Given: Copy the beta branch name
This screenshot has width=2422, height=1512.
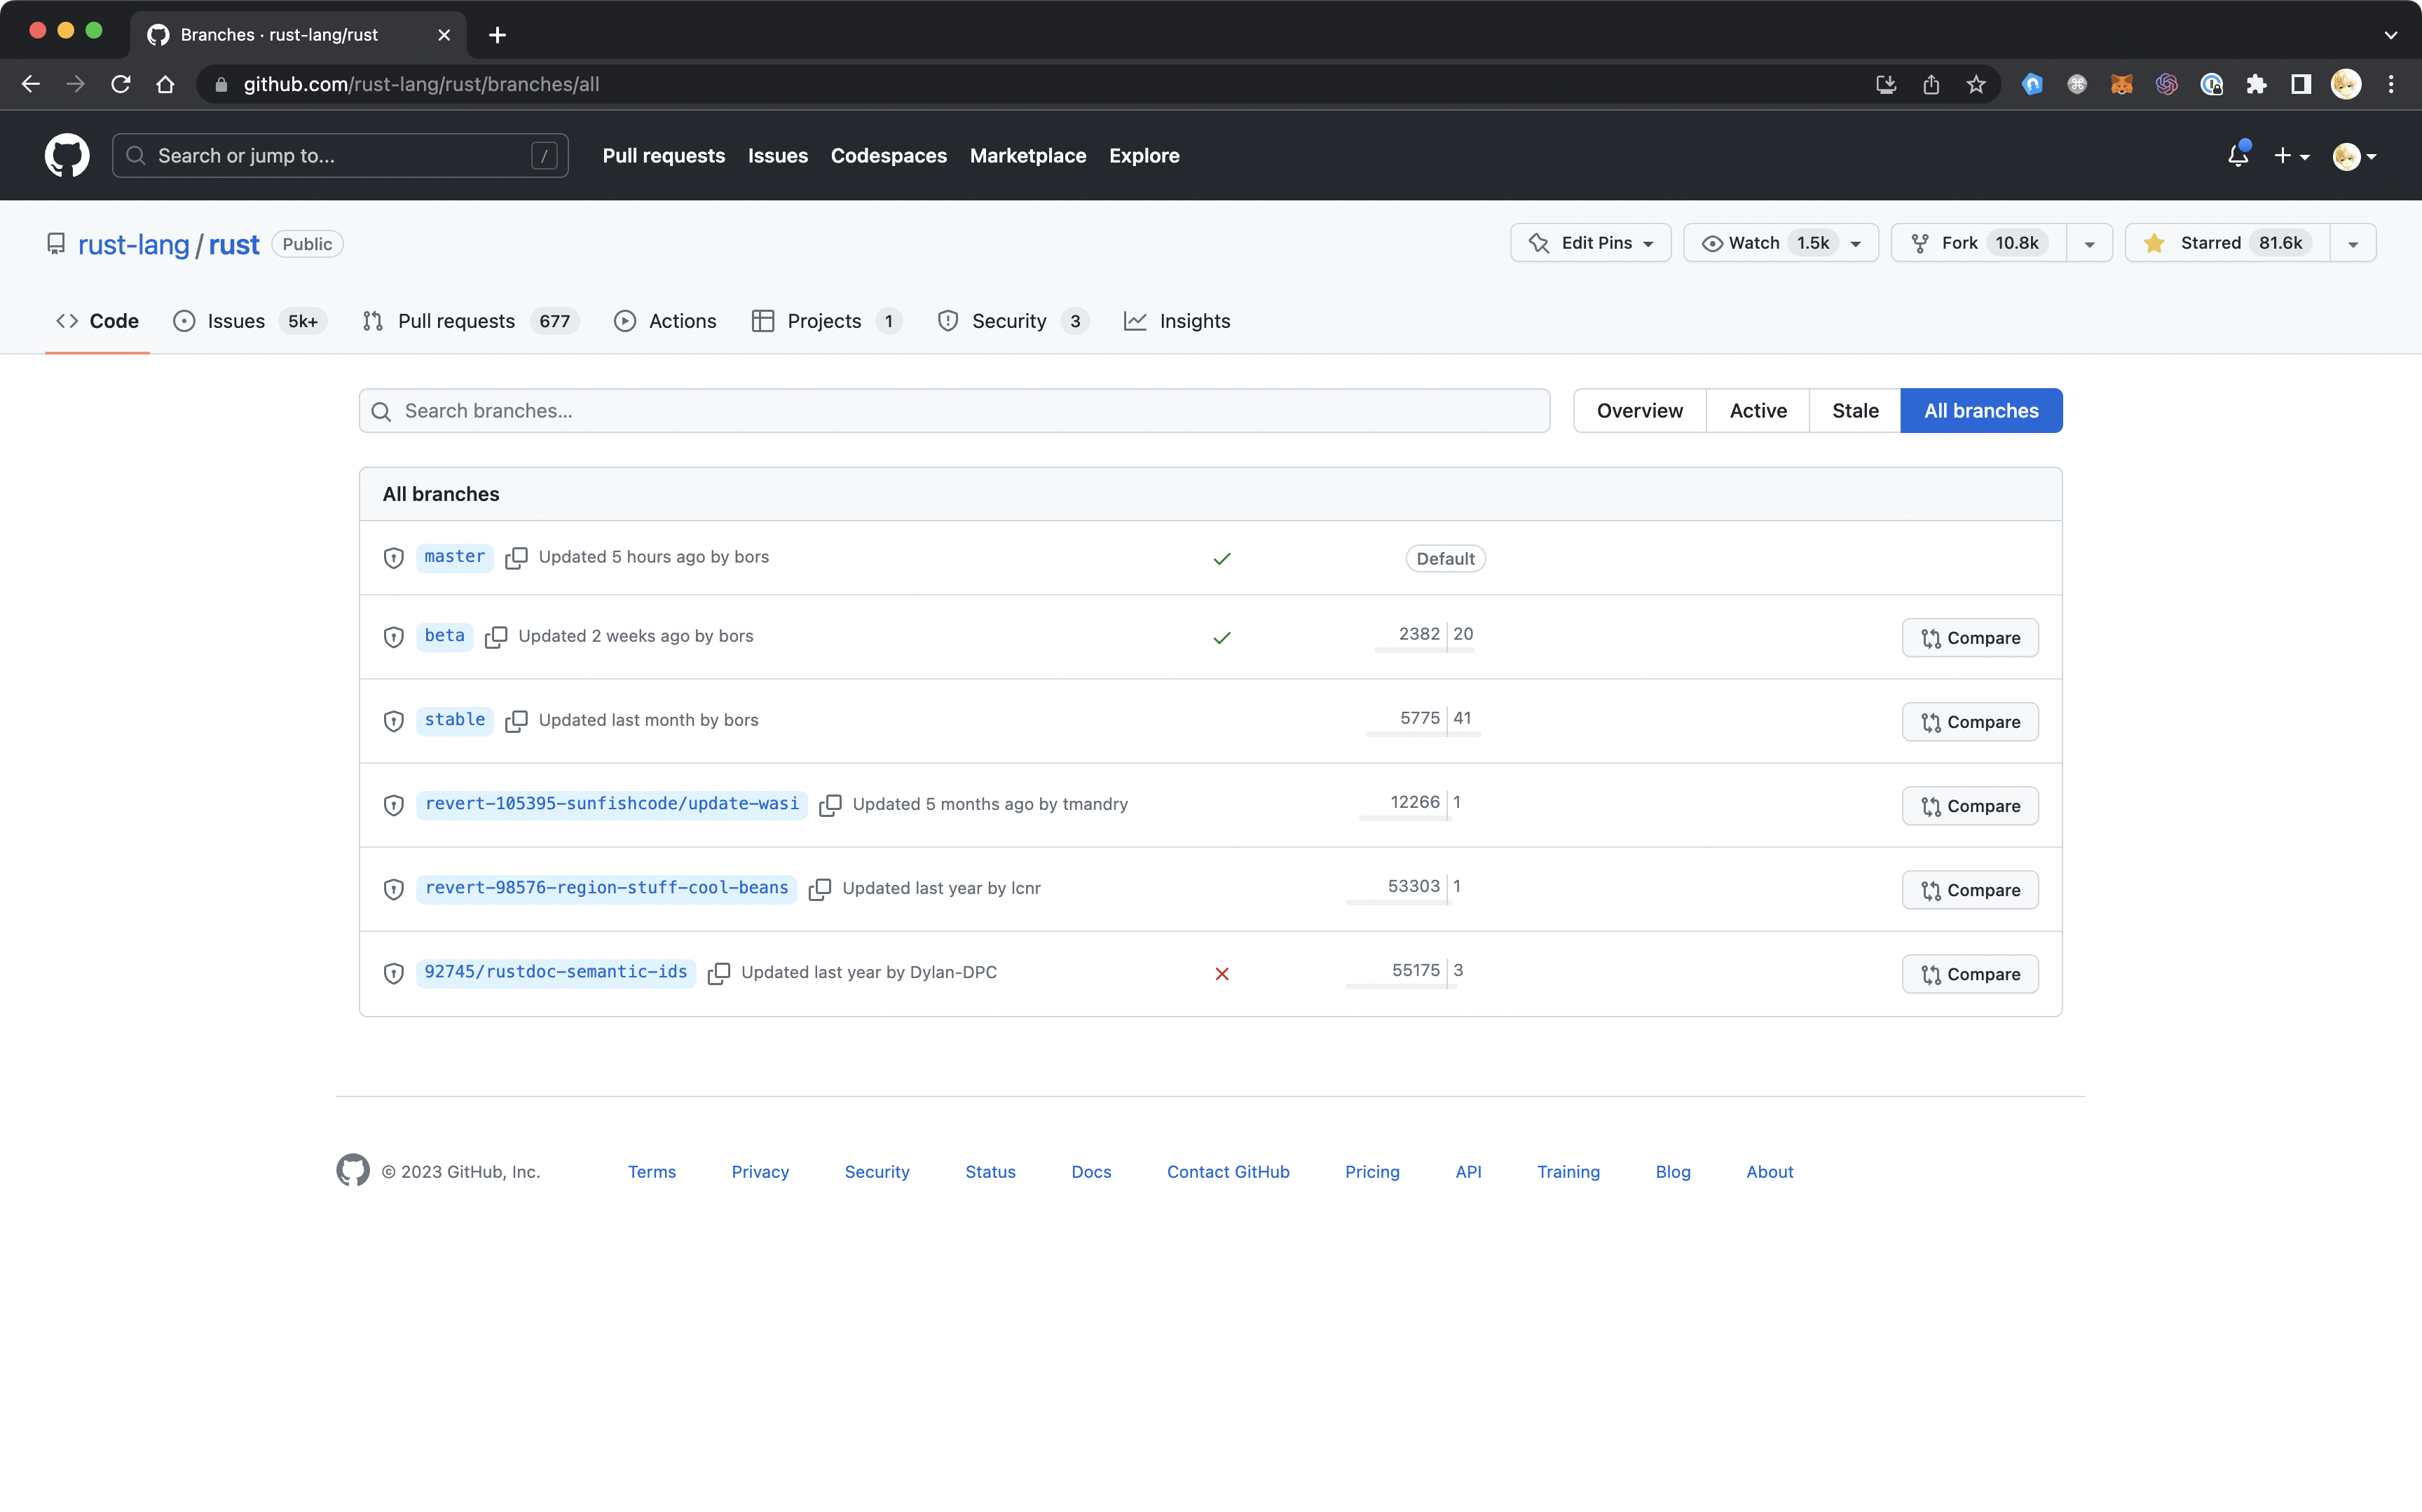Looking at the screenshot, I should tap(496, 637).
